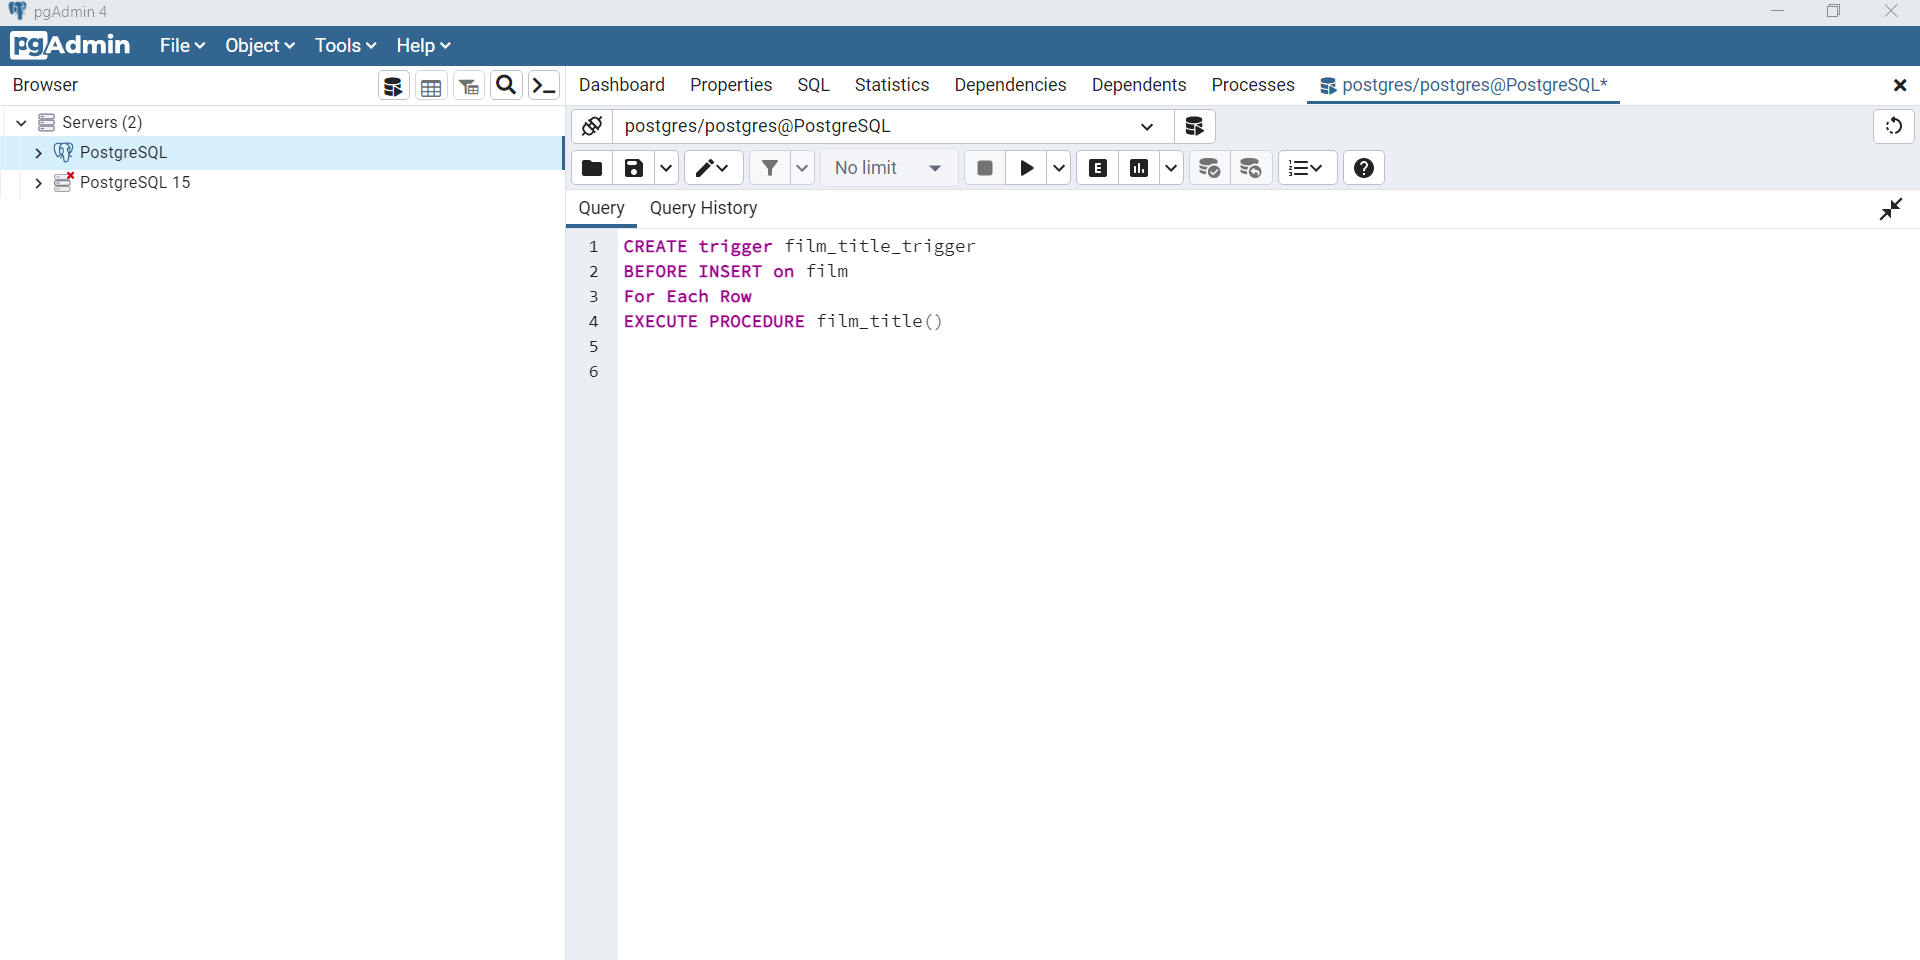Launch the PSQL Tool terminal icon
1920x960 pixels.
[544, 86]
